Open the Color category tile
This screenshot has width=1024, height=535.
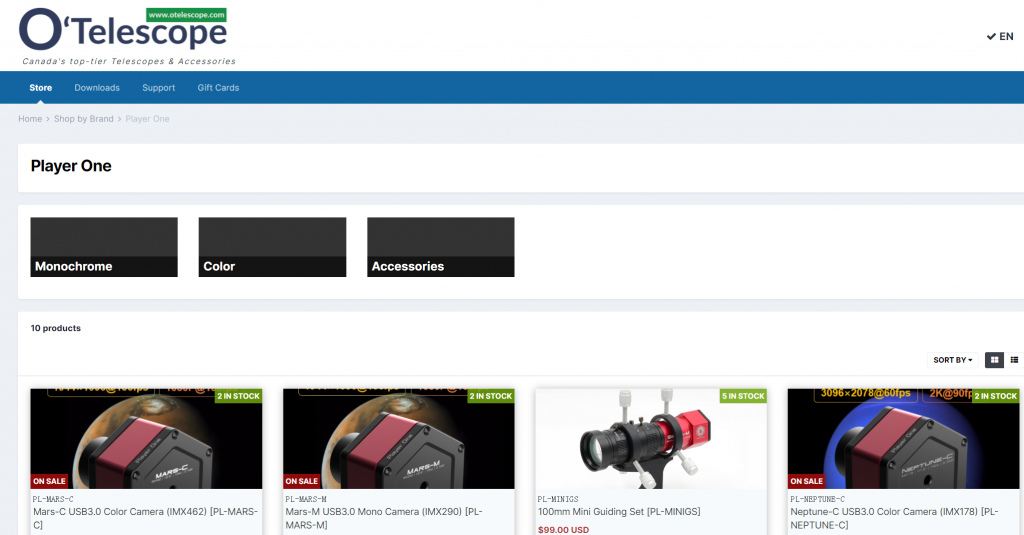272,247
